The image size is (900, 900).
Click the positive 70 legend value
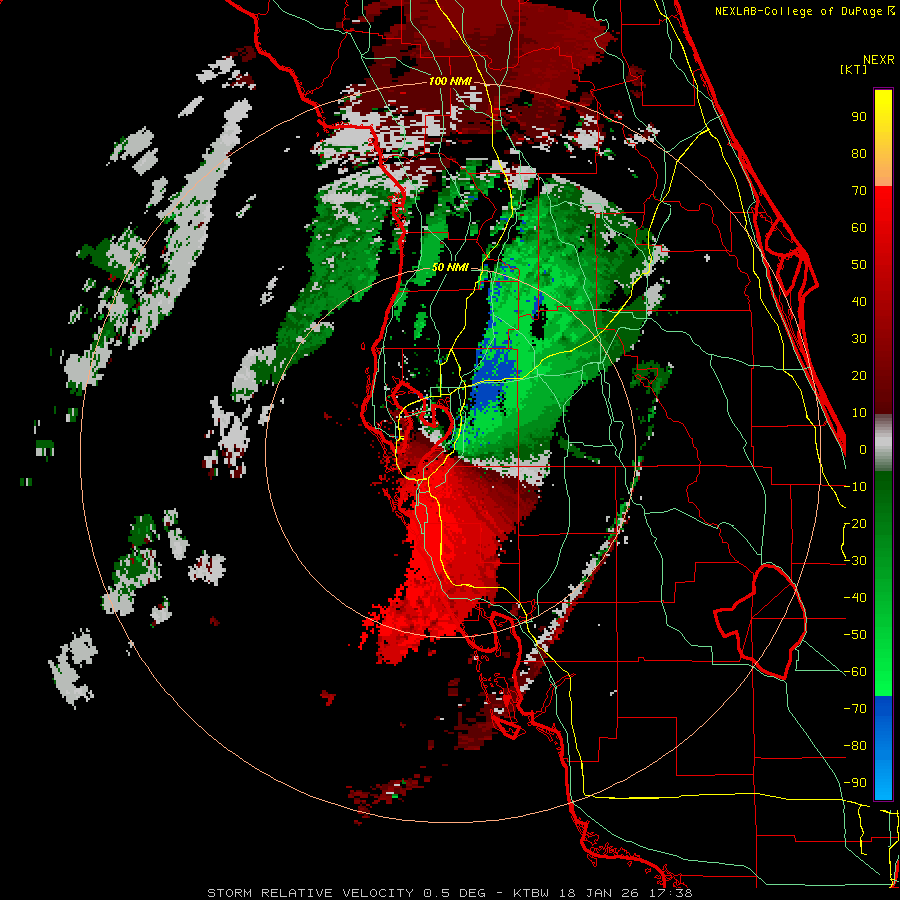pos(859,191)
